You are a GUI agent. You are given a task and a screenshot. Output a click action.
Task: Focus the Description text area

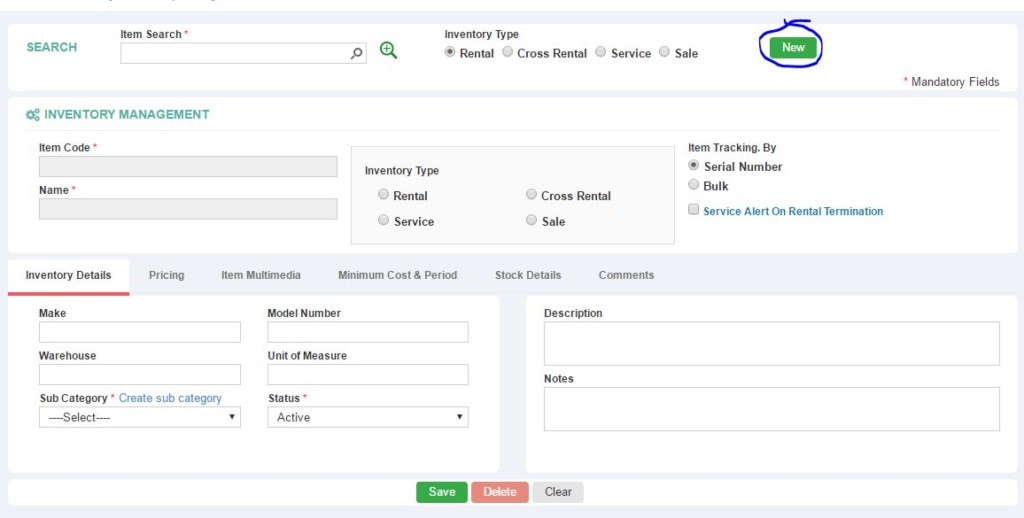tap(771, 343)
